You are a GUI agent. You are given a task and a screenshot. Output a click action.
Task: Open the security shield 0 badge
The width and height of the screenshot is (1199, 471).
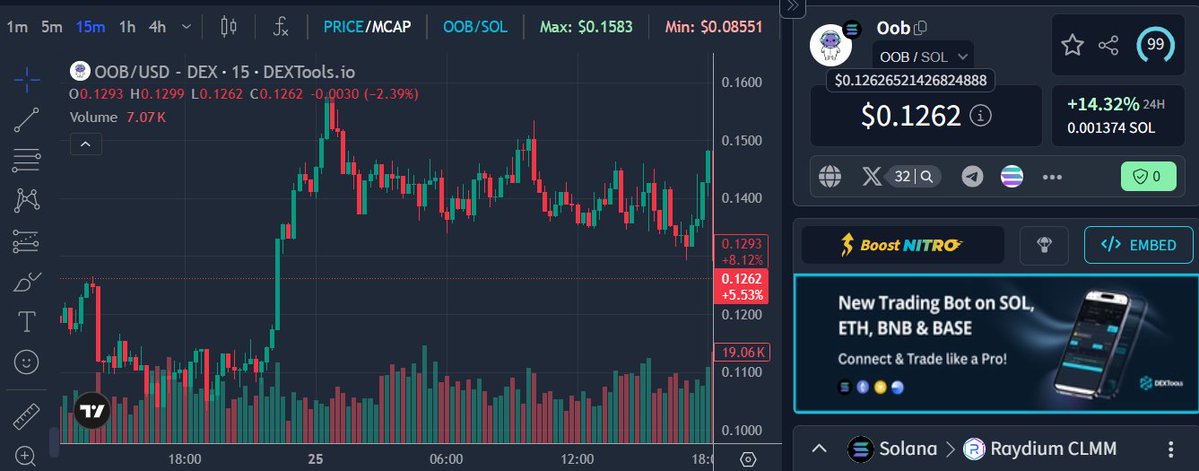tap(1148, 177)
